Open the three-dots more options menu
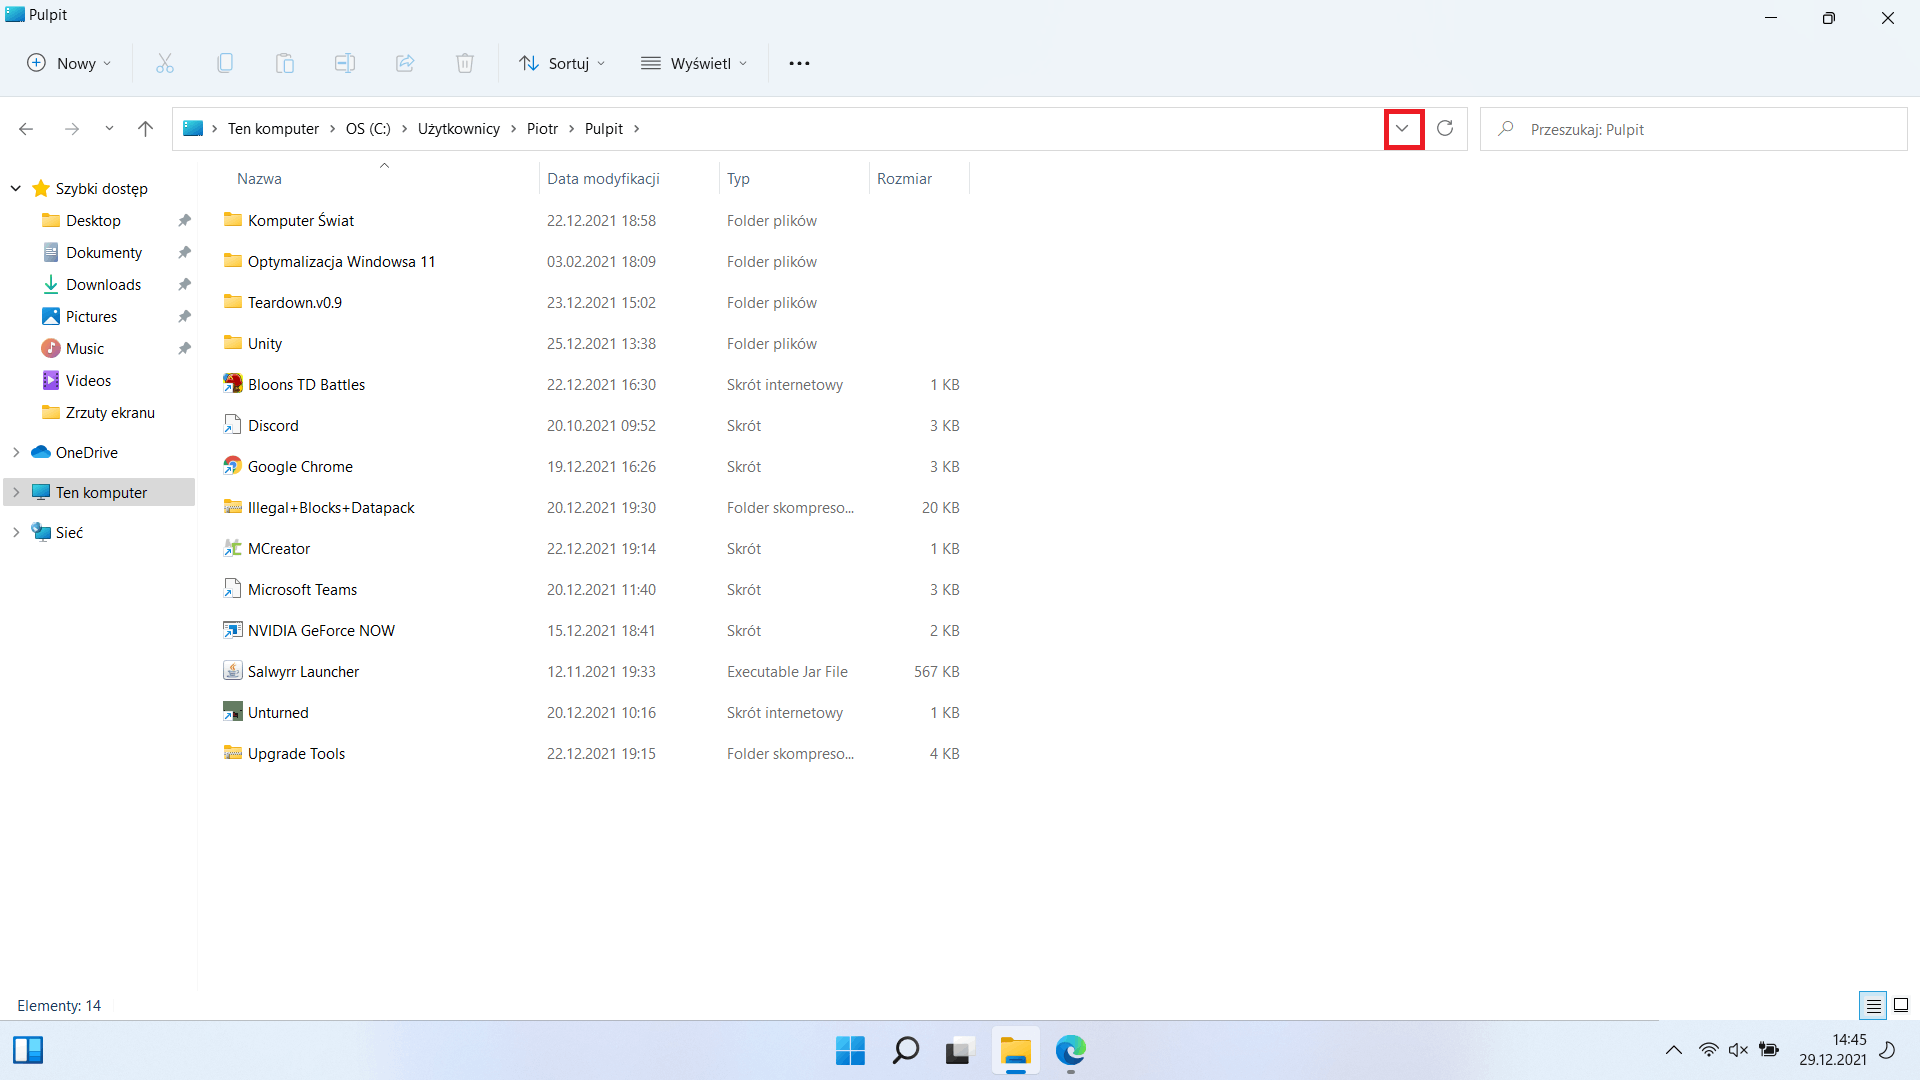 pyautogui.click(x=799, y=63)
